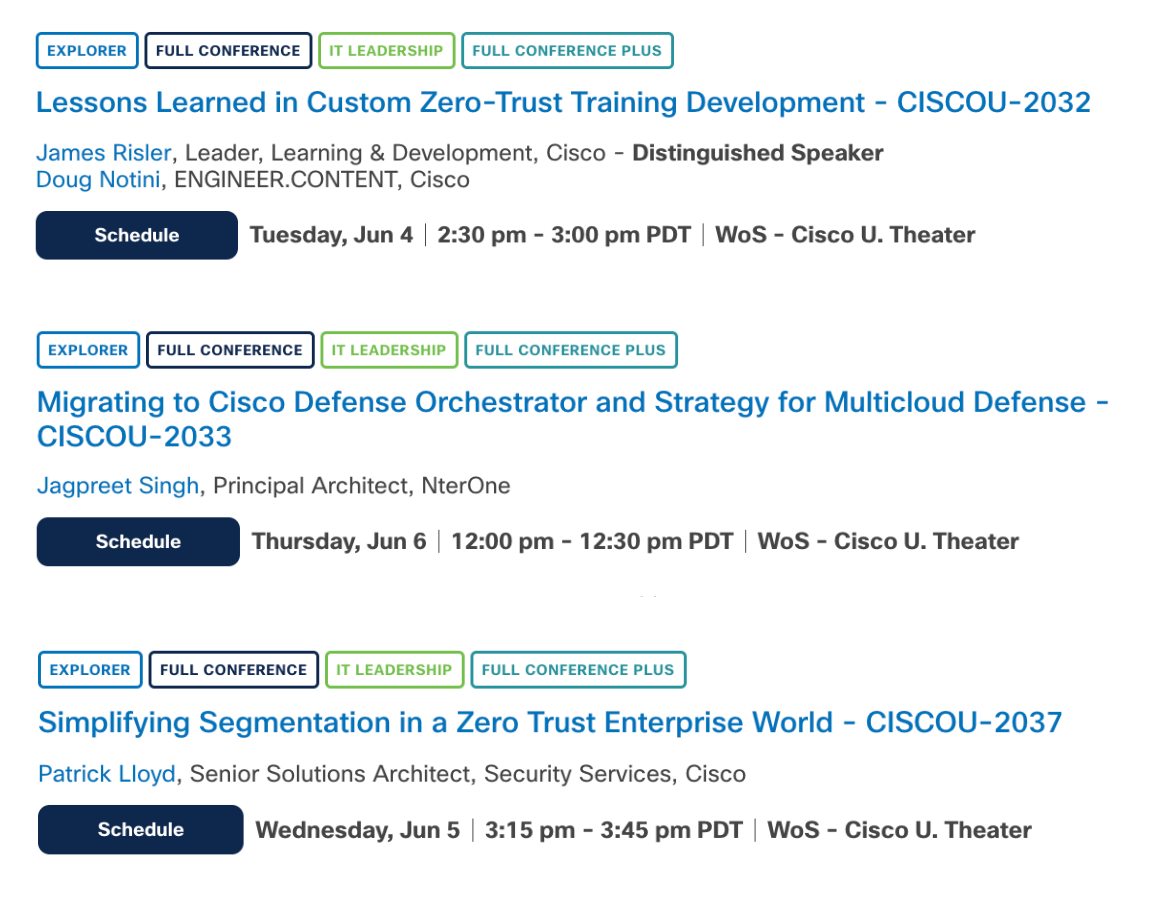Image resolution: width=1158 pixels, height=900 pixels.
Task: View speaker Patrick Lloyd's profile
Action: 106,774
